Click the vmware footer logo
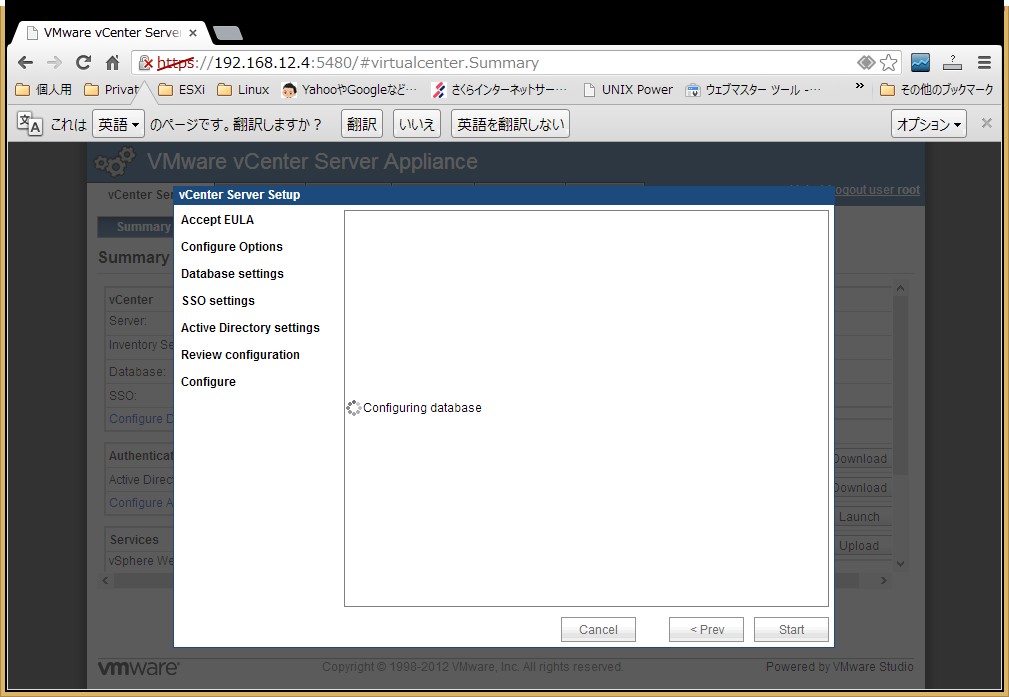 138,667
